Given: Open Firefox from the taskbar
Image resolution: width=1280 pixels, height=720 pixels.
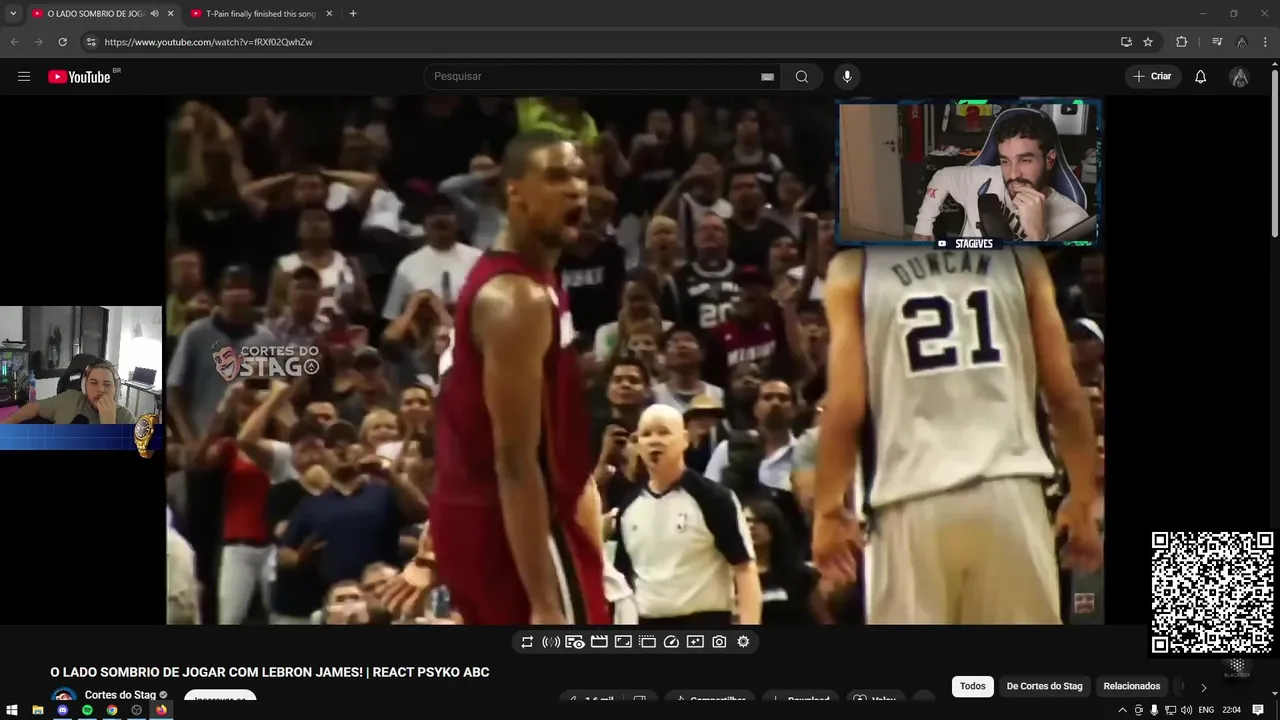Looking at the screenshot, I should coord(161,710).
